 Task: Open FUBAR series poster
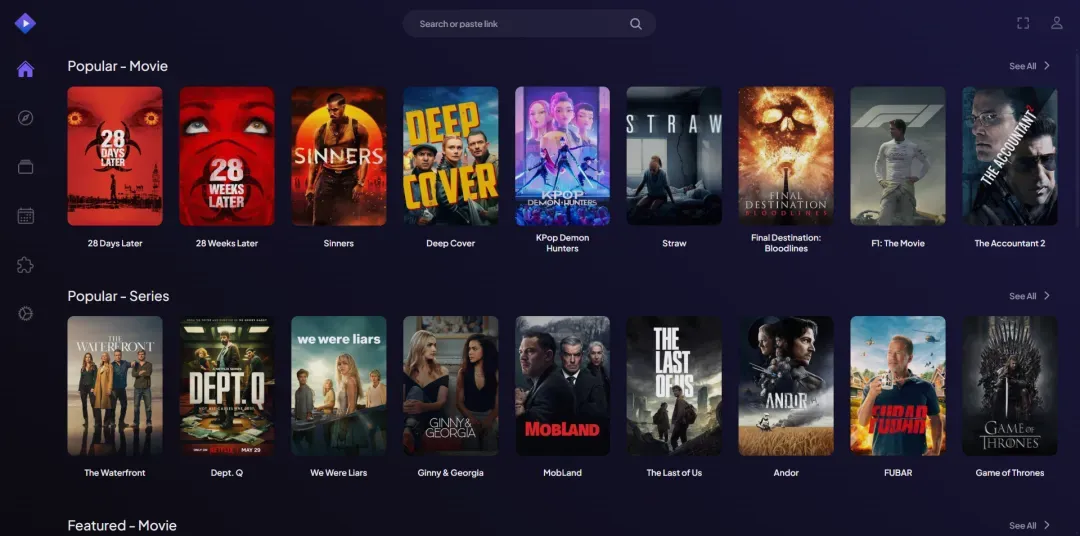coord(898,386)
